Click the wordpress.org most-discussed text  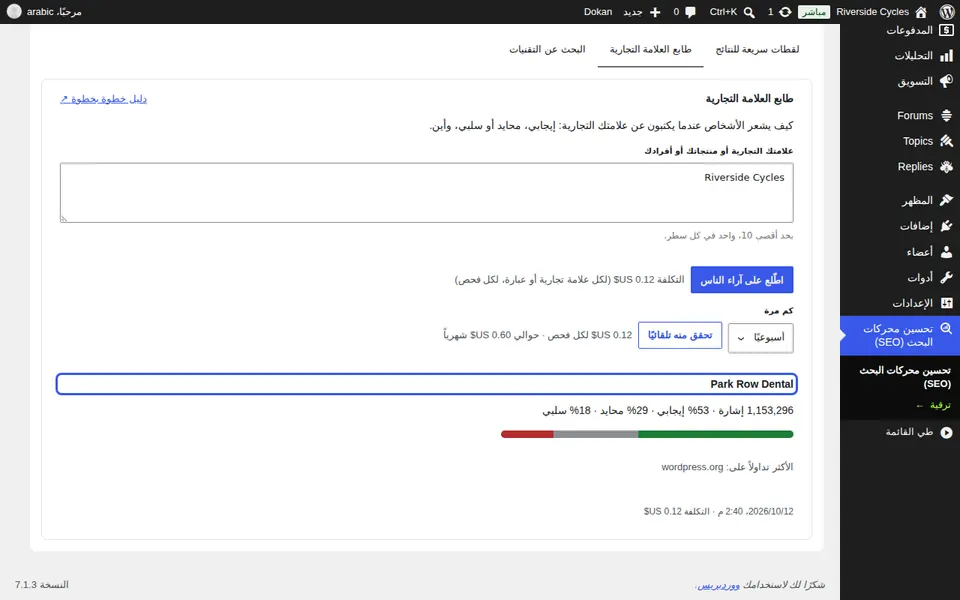pyautogui.click(x=692, y=467)
